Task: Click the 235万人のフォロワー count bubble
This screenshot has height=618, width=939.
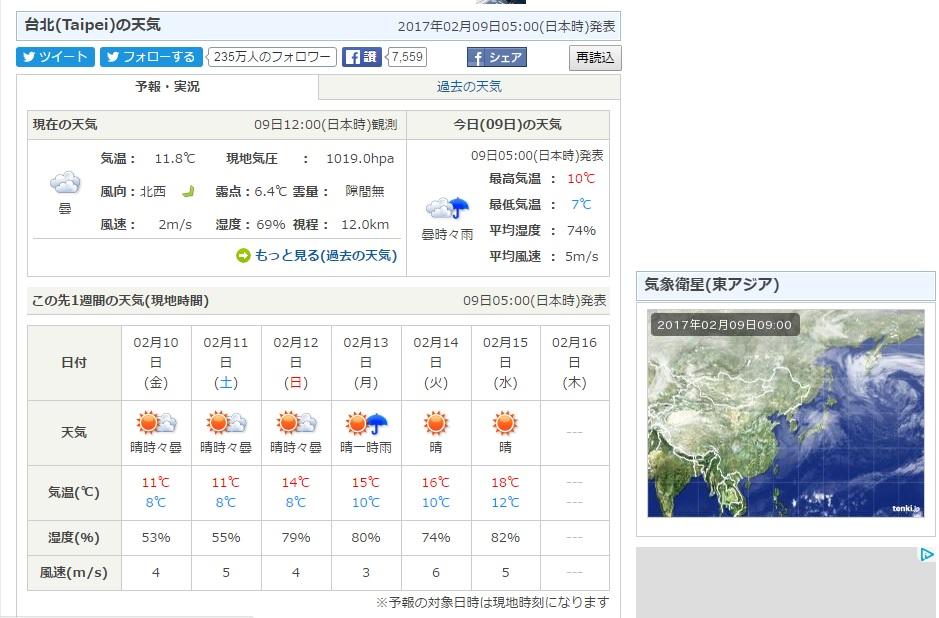Action: 271,57
